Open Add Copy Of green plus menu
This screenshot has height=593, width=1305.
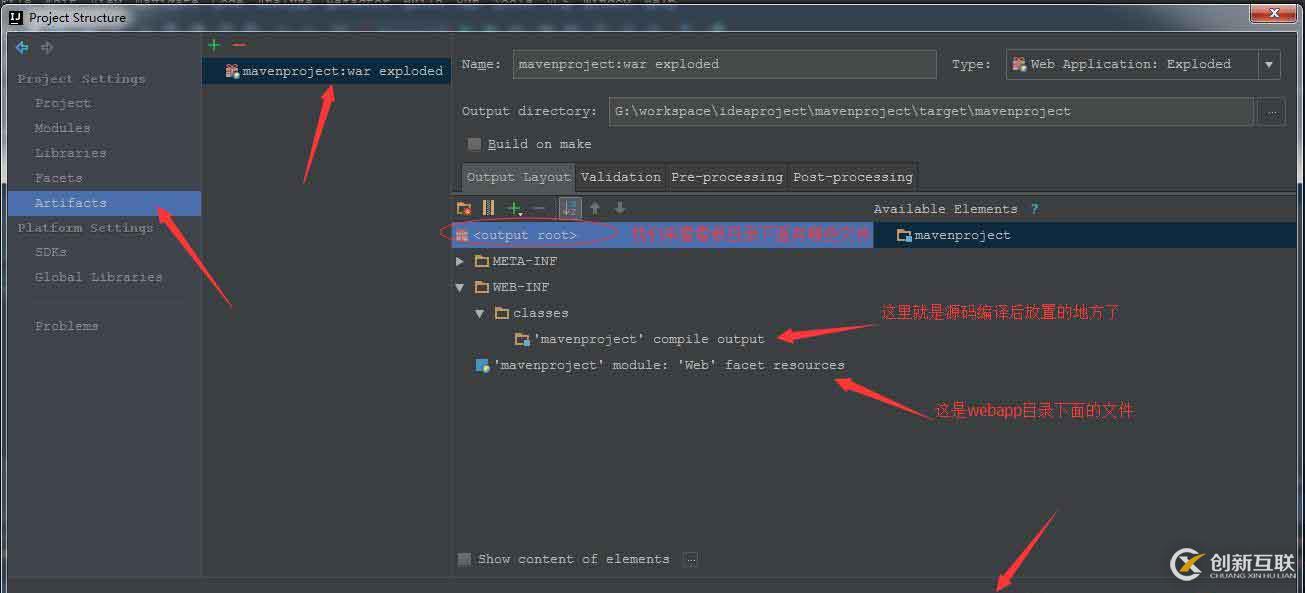[514, 208]
